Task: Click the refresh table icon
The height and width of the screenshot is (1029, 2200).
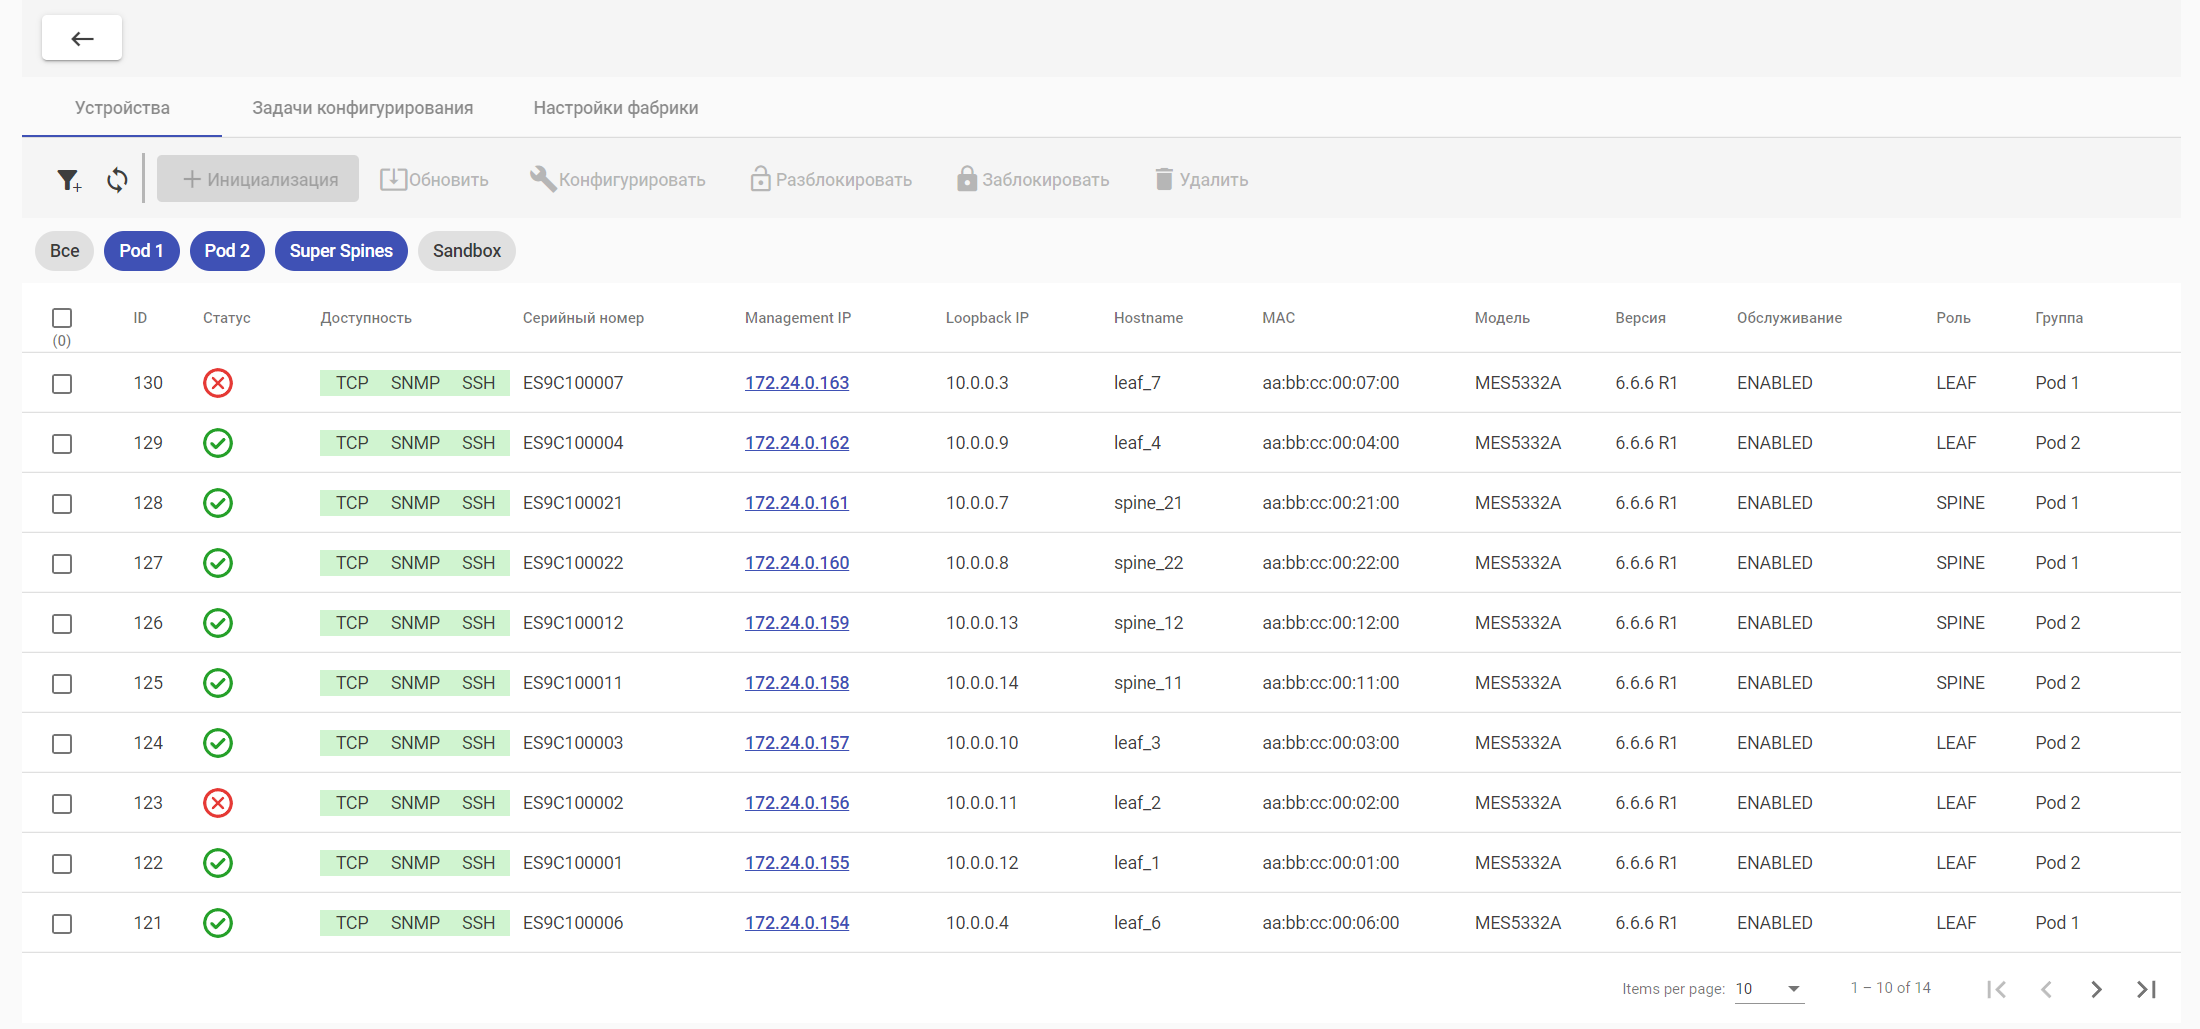Action: 117,180
